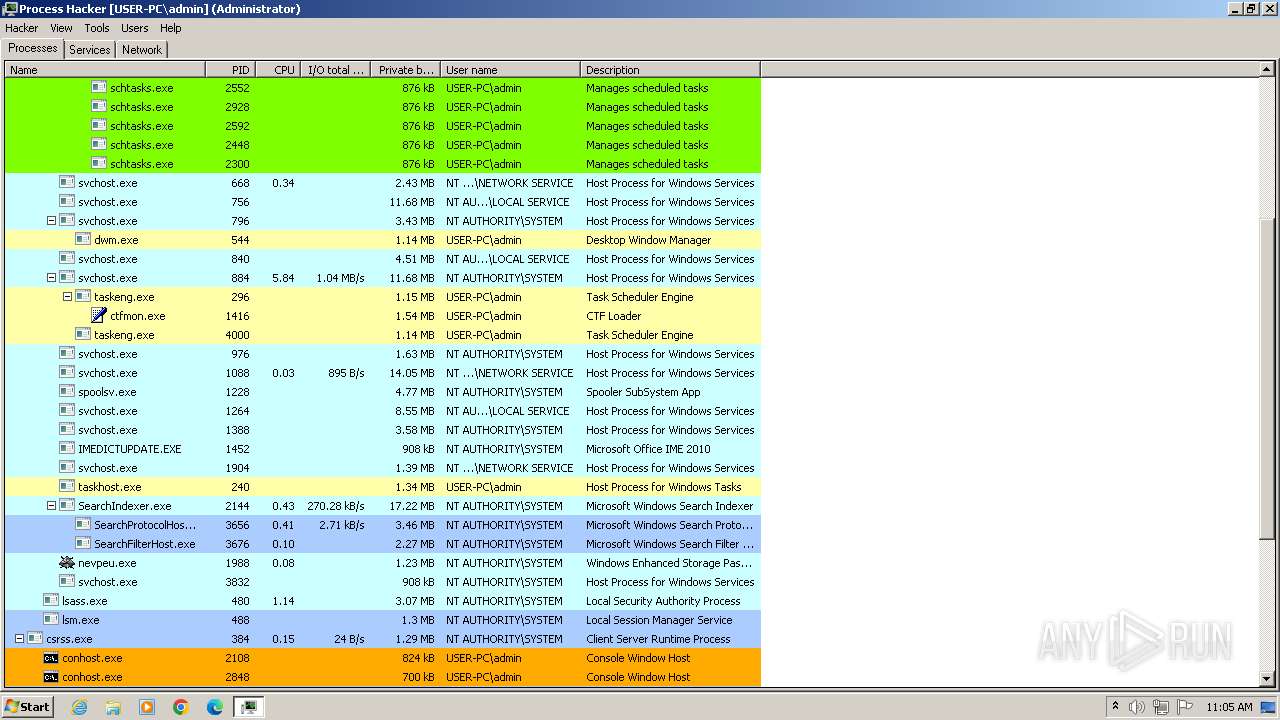Collapse taskeng.exe PID 296 tree
Screen dimensions: 1280x720
click(x=67, y=297)
